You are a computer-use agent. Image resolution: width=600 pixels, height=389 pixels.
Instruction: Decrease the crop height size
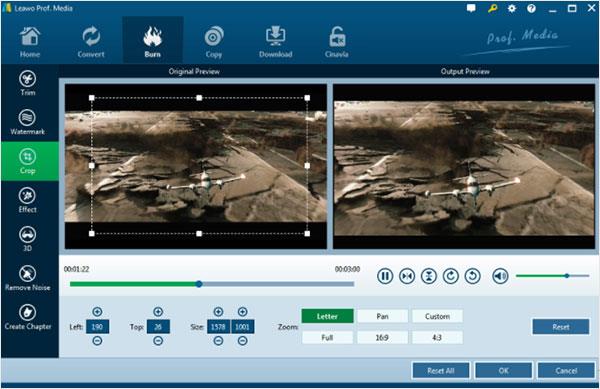click(242, 340)
